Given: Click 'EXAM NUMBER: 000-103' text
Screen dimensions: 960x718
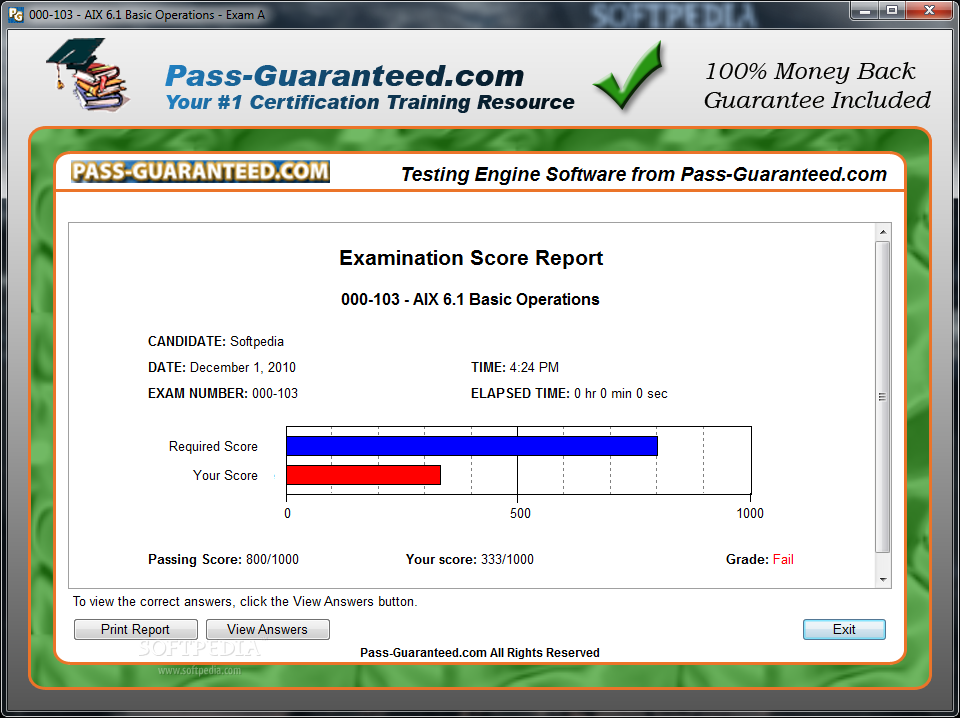Looking at the screenshot, I should [x=223, y=393].
